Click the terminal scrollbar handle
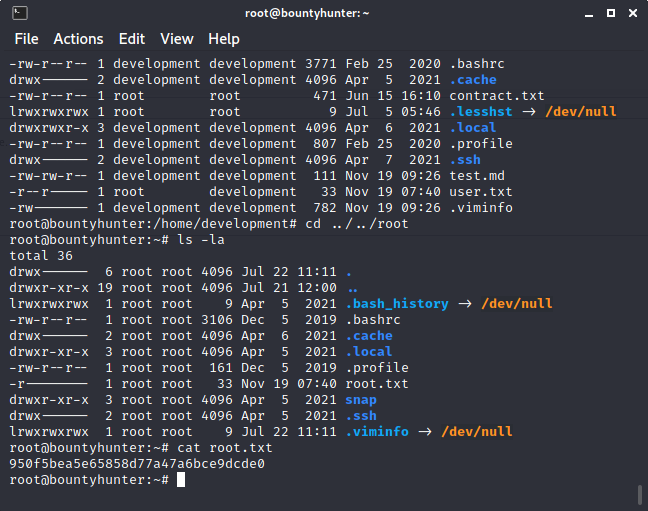The width and height of the screenshot is (648, 511). coord(640,494)
